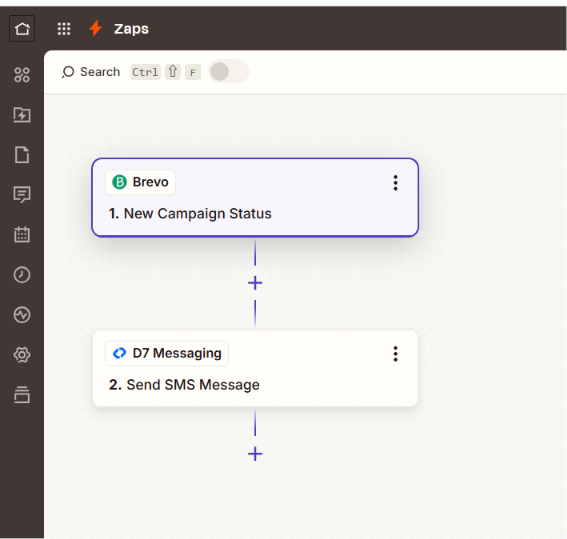Open the Home icon in top bar
This screenshot has height=539, width=567.
coord(22,29)
